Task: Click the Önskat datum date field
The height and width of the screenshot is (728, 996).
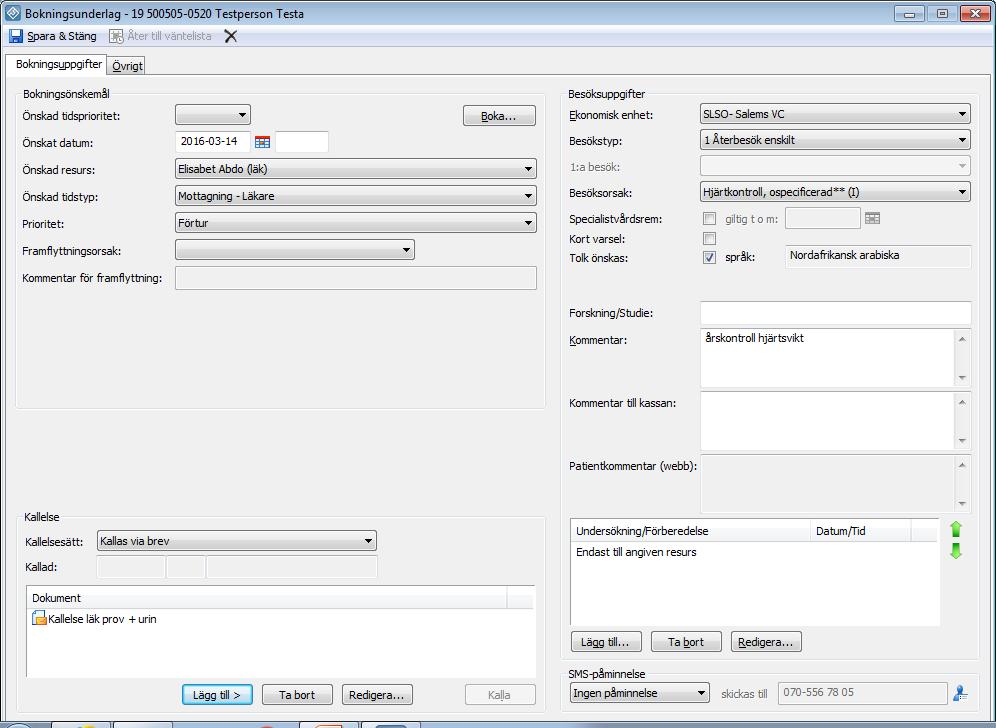Action: click(x=213, y=141)
